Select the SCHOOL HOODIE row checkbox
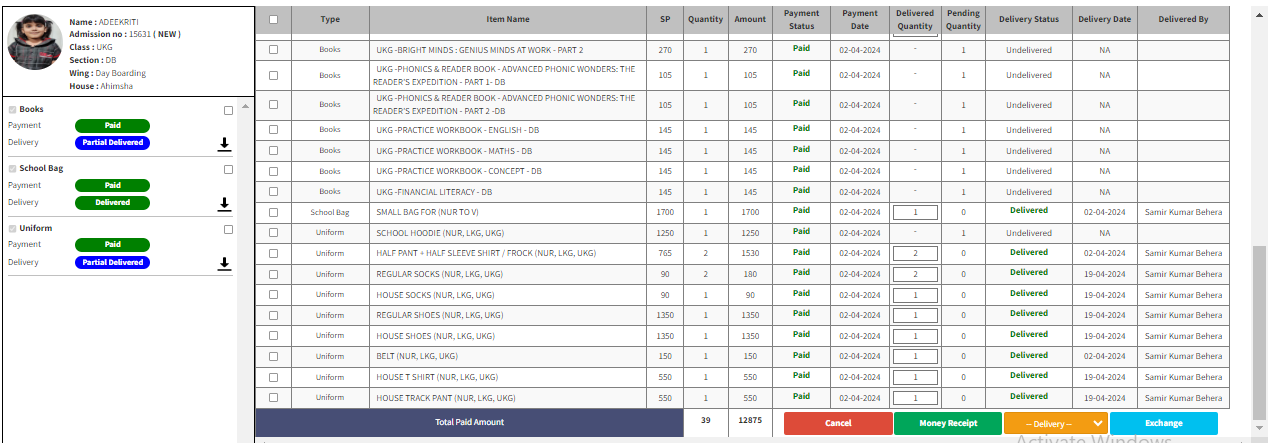The image size is (1268, 443). coord(274,232)
